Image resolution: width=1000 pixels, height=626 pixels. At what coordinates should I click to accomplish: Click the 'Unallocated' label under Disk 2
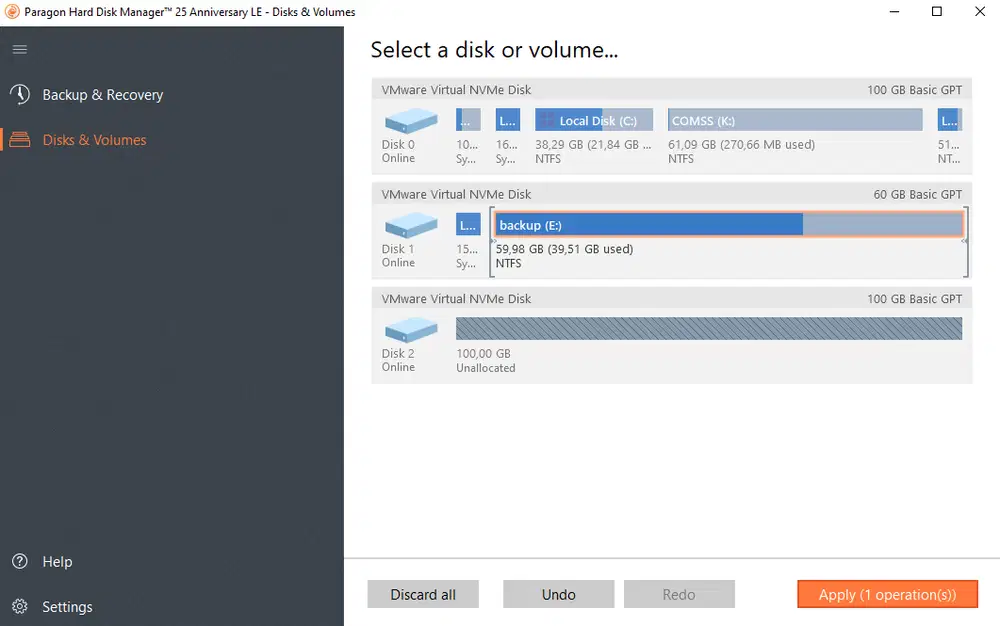pos(486,368)
